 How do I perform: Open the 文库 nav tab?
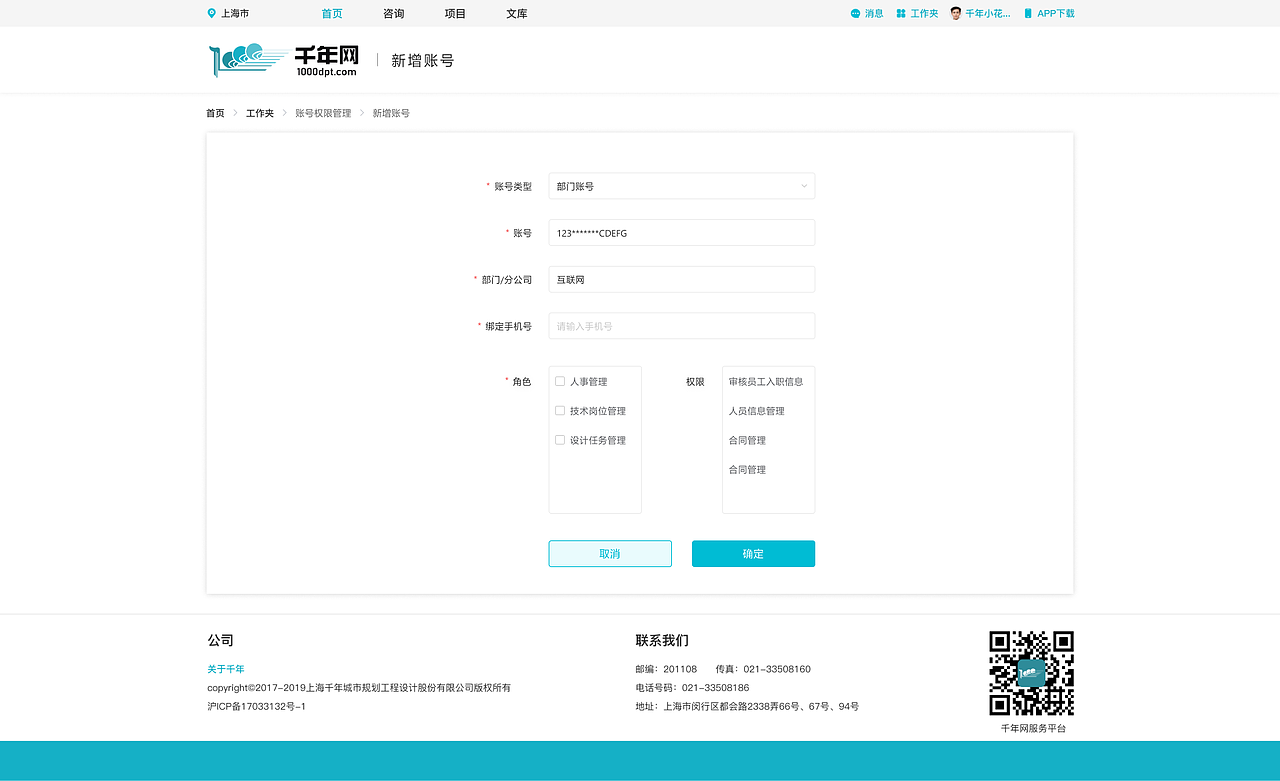pyautogui.click(x=517, y=14)
